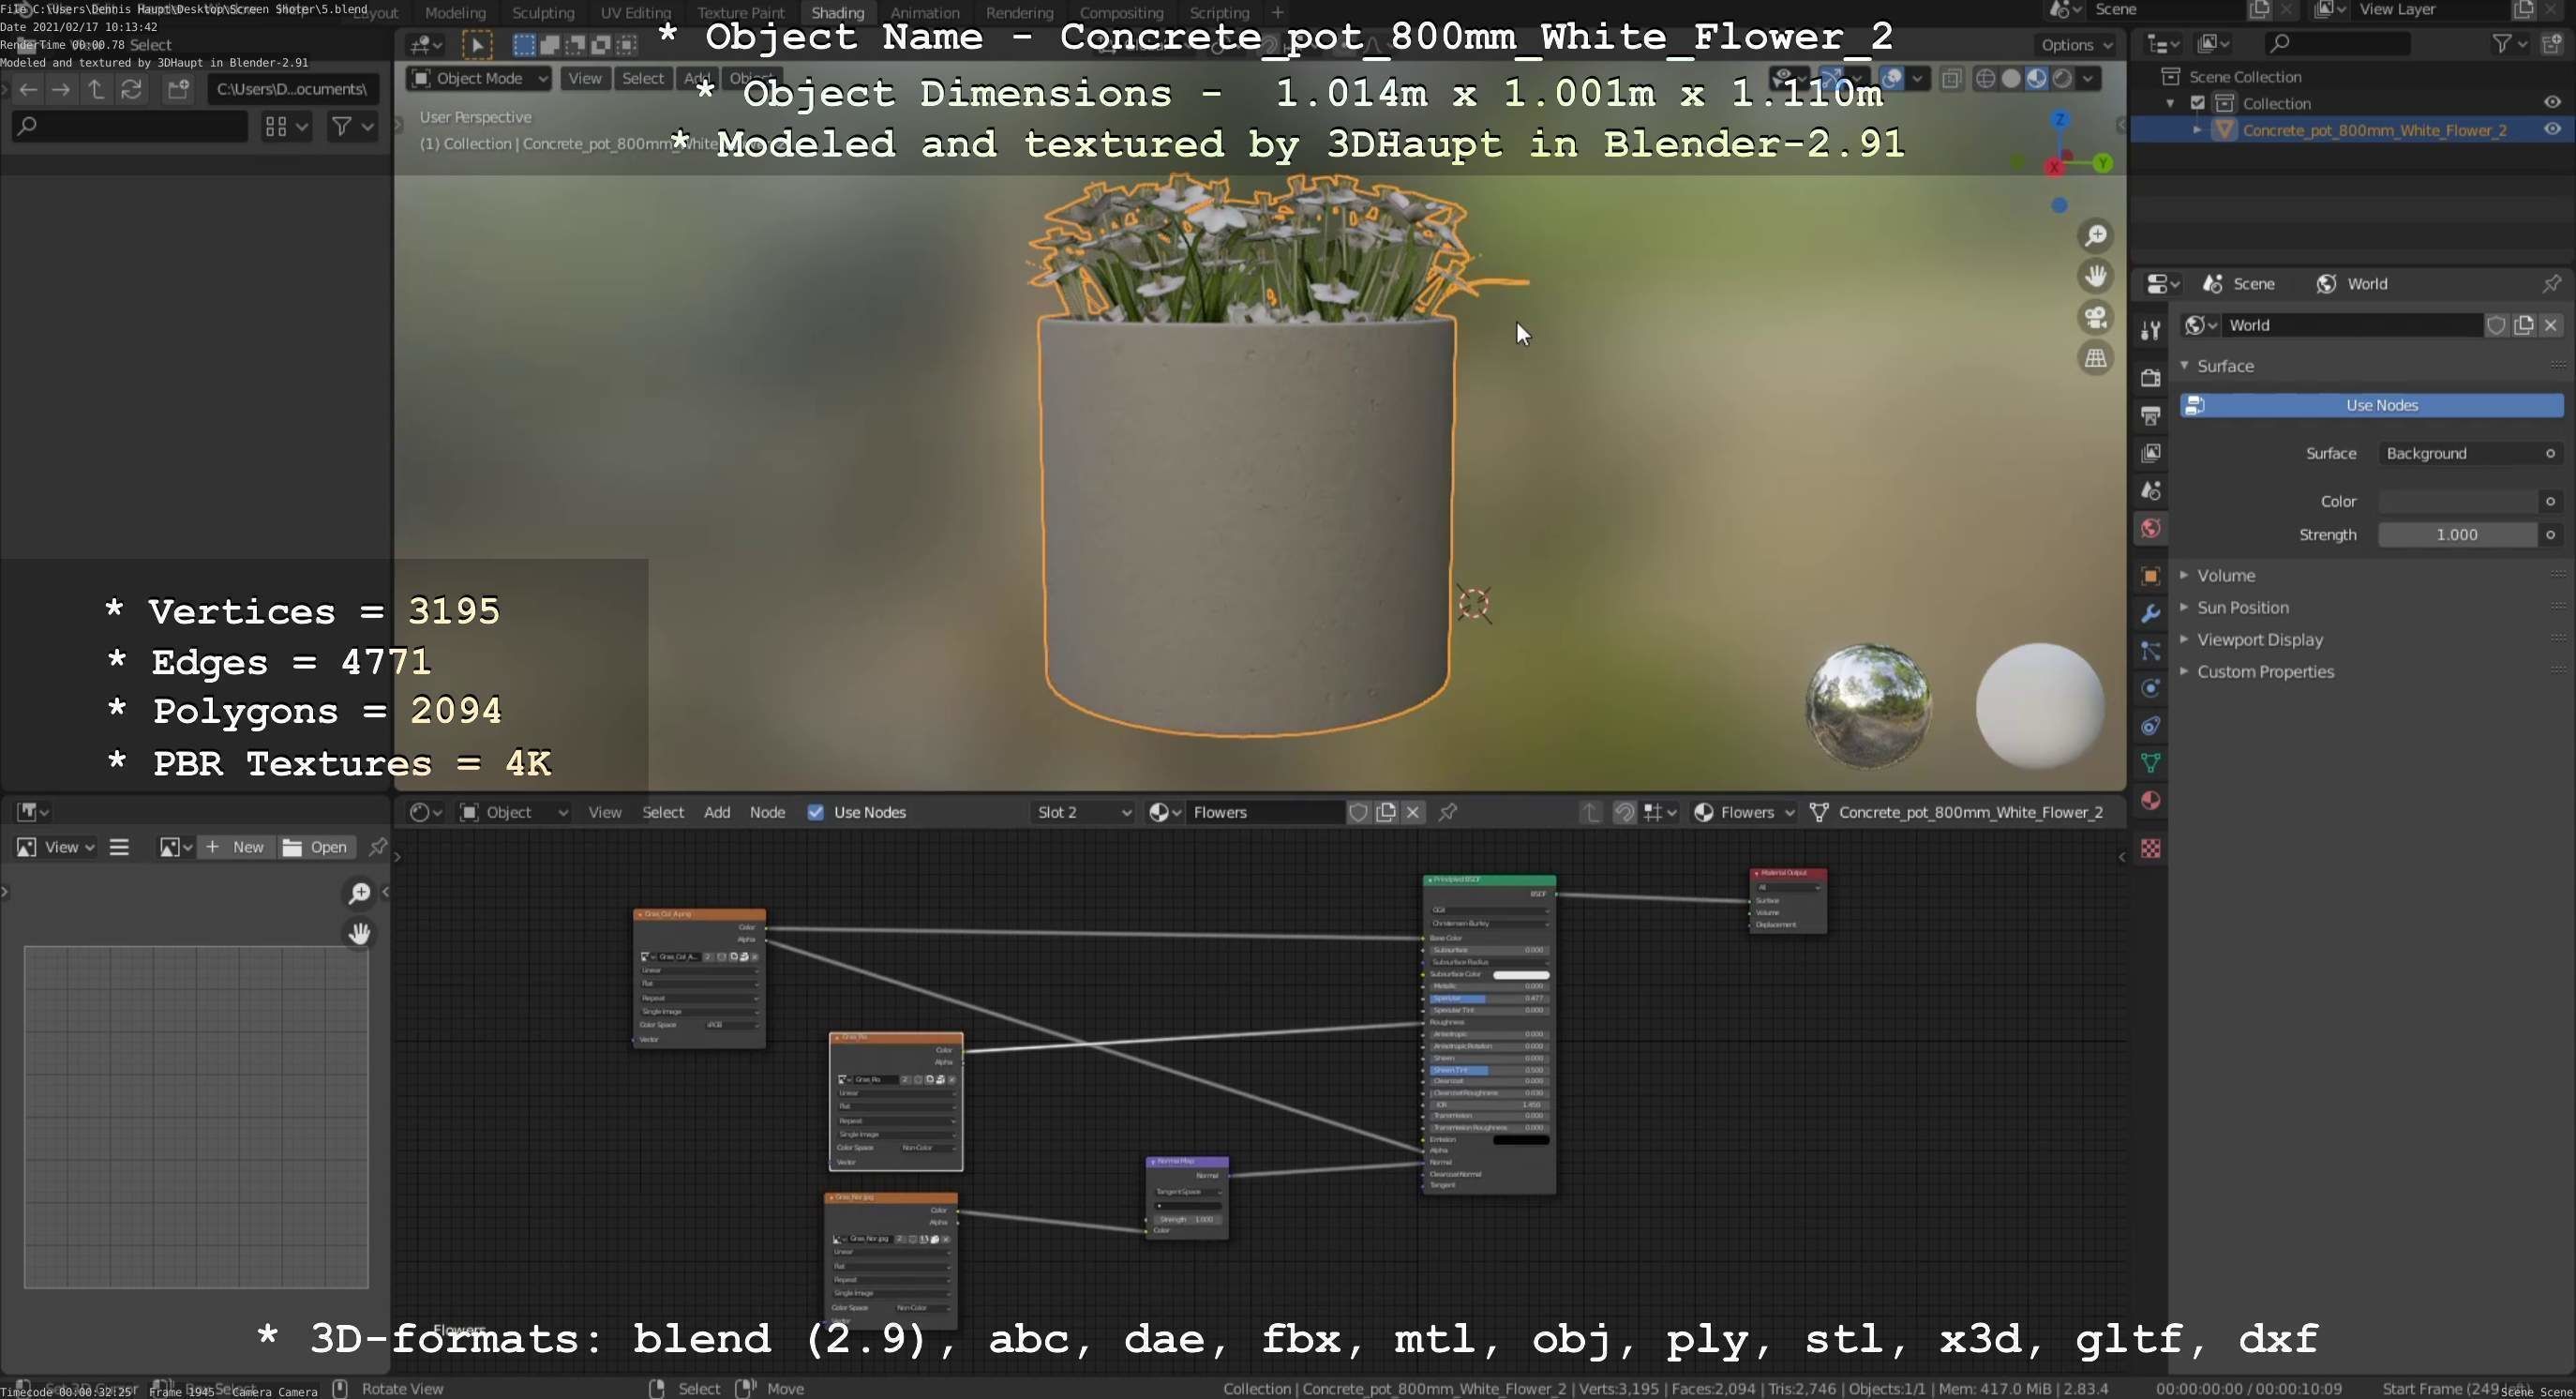Switch to orthographic grid view icon
The height and width of the screenshot is (1399, 2576).
tap(2095, 358)
